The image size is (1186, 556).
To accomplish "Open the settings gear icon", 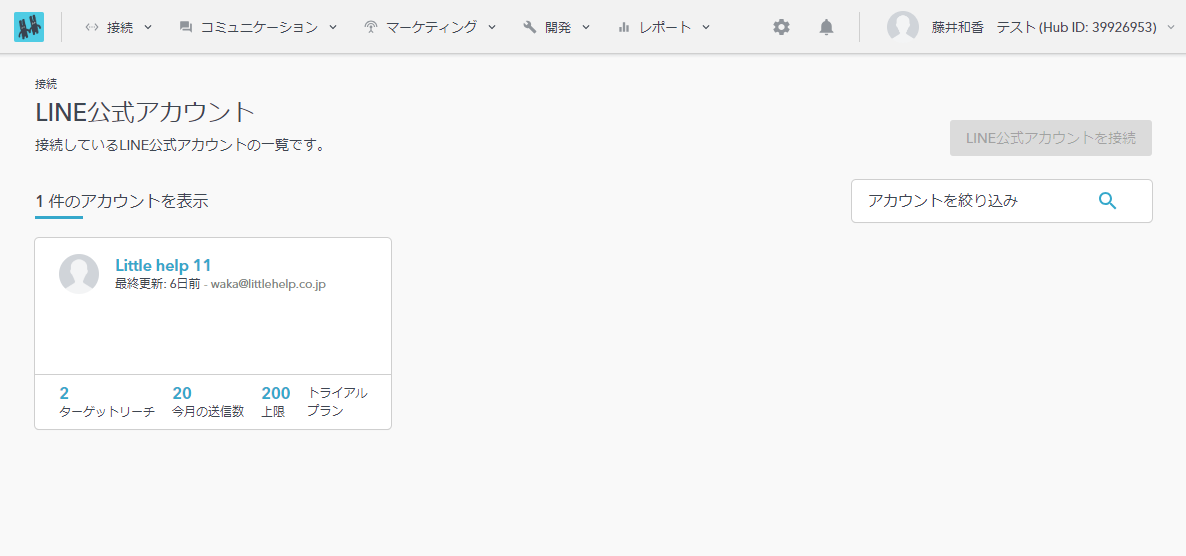I will point(781,27).
